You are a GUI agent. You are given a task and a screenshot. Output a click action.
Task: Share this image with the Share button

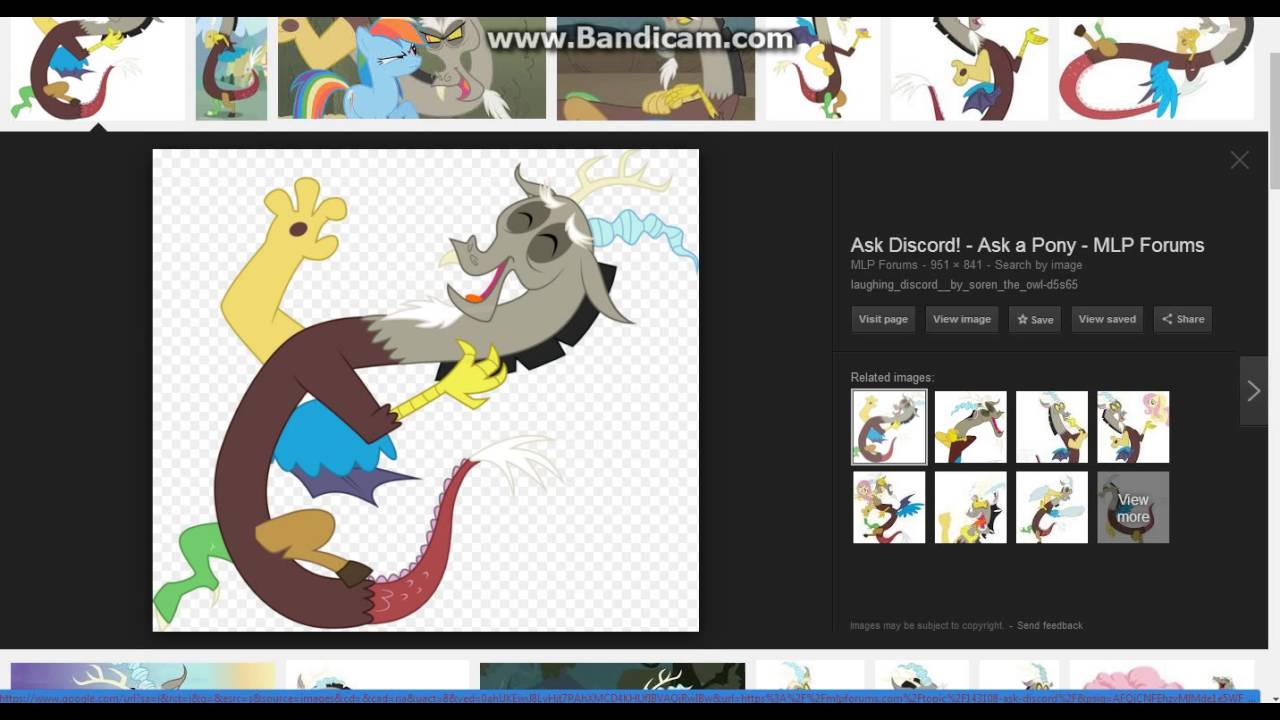1183,319
